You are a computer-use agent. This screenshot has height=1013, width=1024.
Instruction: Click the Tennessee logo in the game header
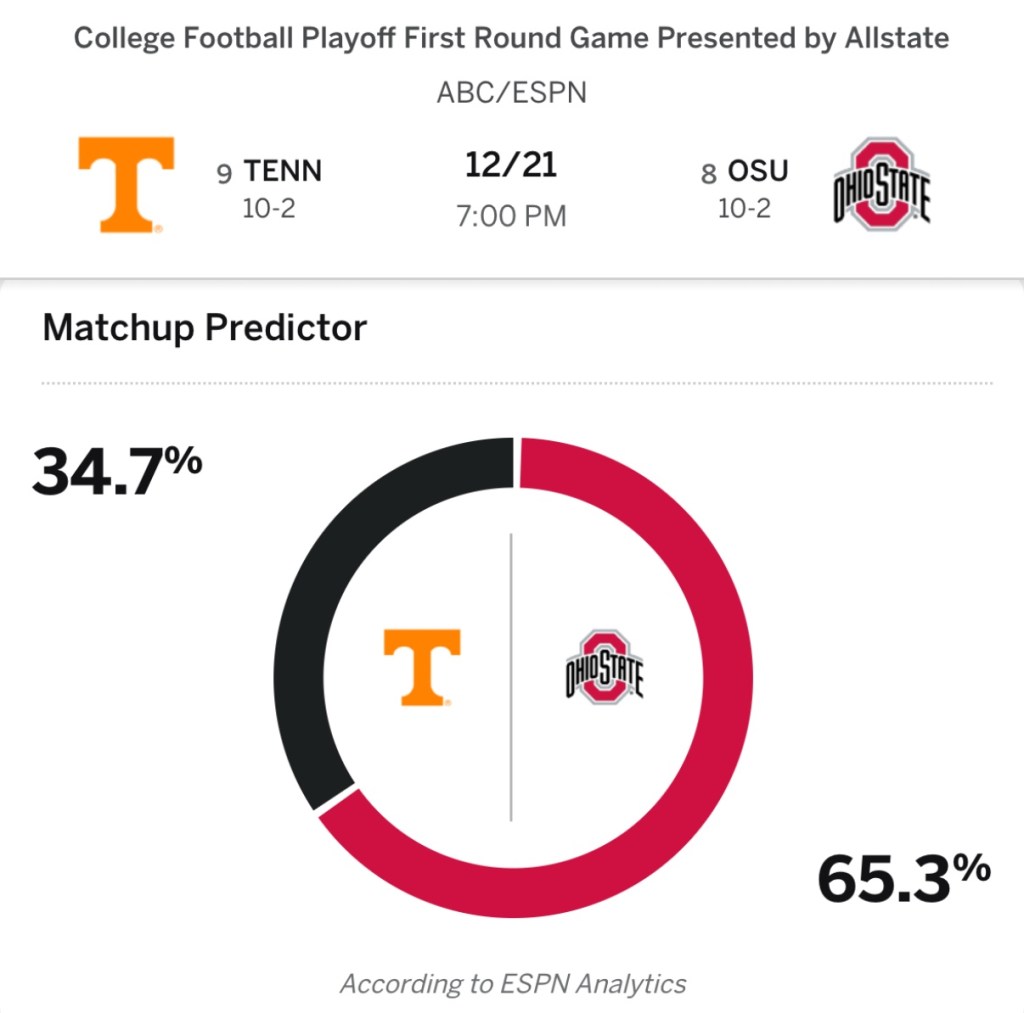[126, 185]
